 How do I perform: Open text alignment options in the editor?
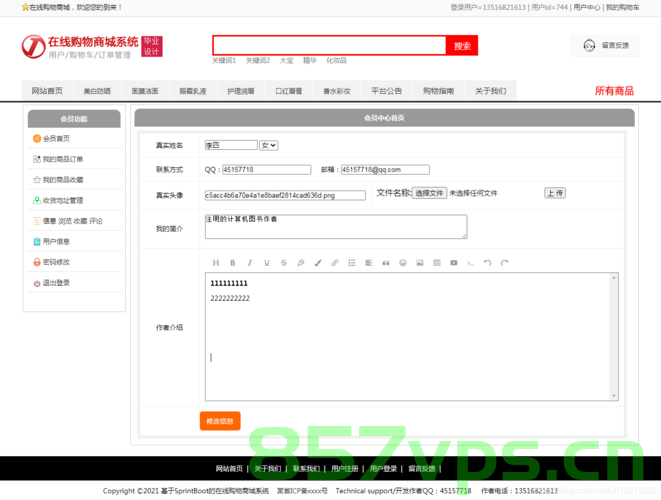tap(369, 263)
